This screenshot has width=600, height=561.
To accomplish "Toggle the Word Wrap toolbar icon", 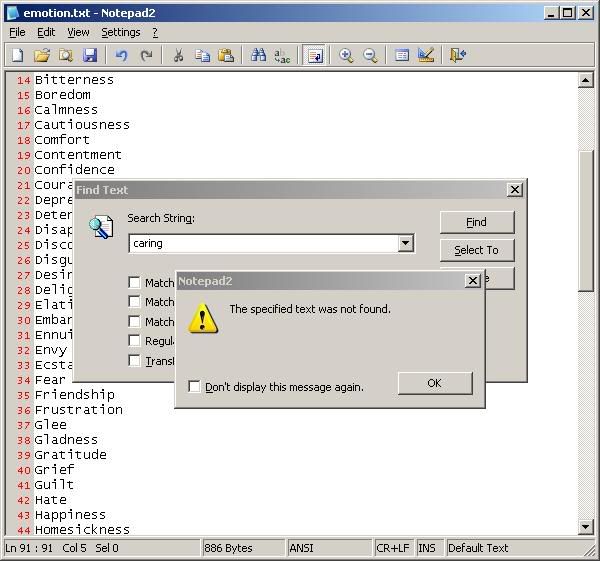I will click(x=315, y=55).
